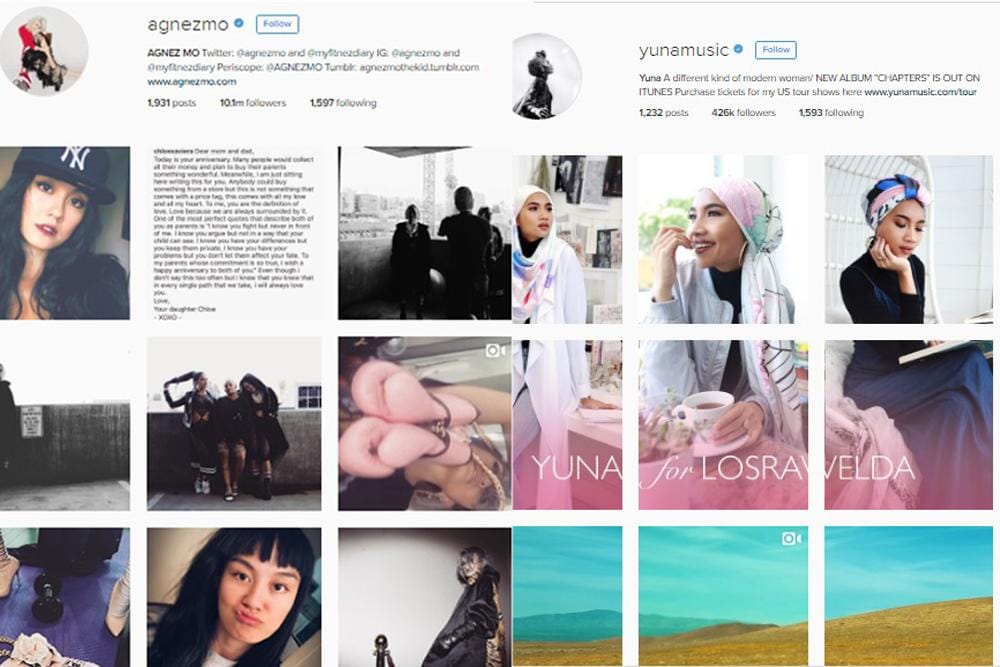Follow the agnezmo account
Viewport: 1000px width, 667px height.
tap(277, 24)
